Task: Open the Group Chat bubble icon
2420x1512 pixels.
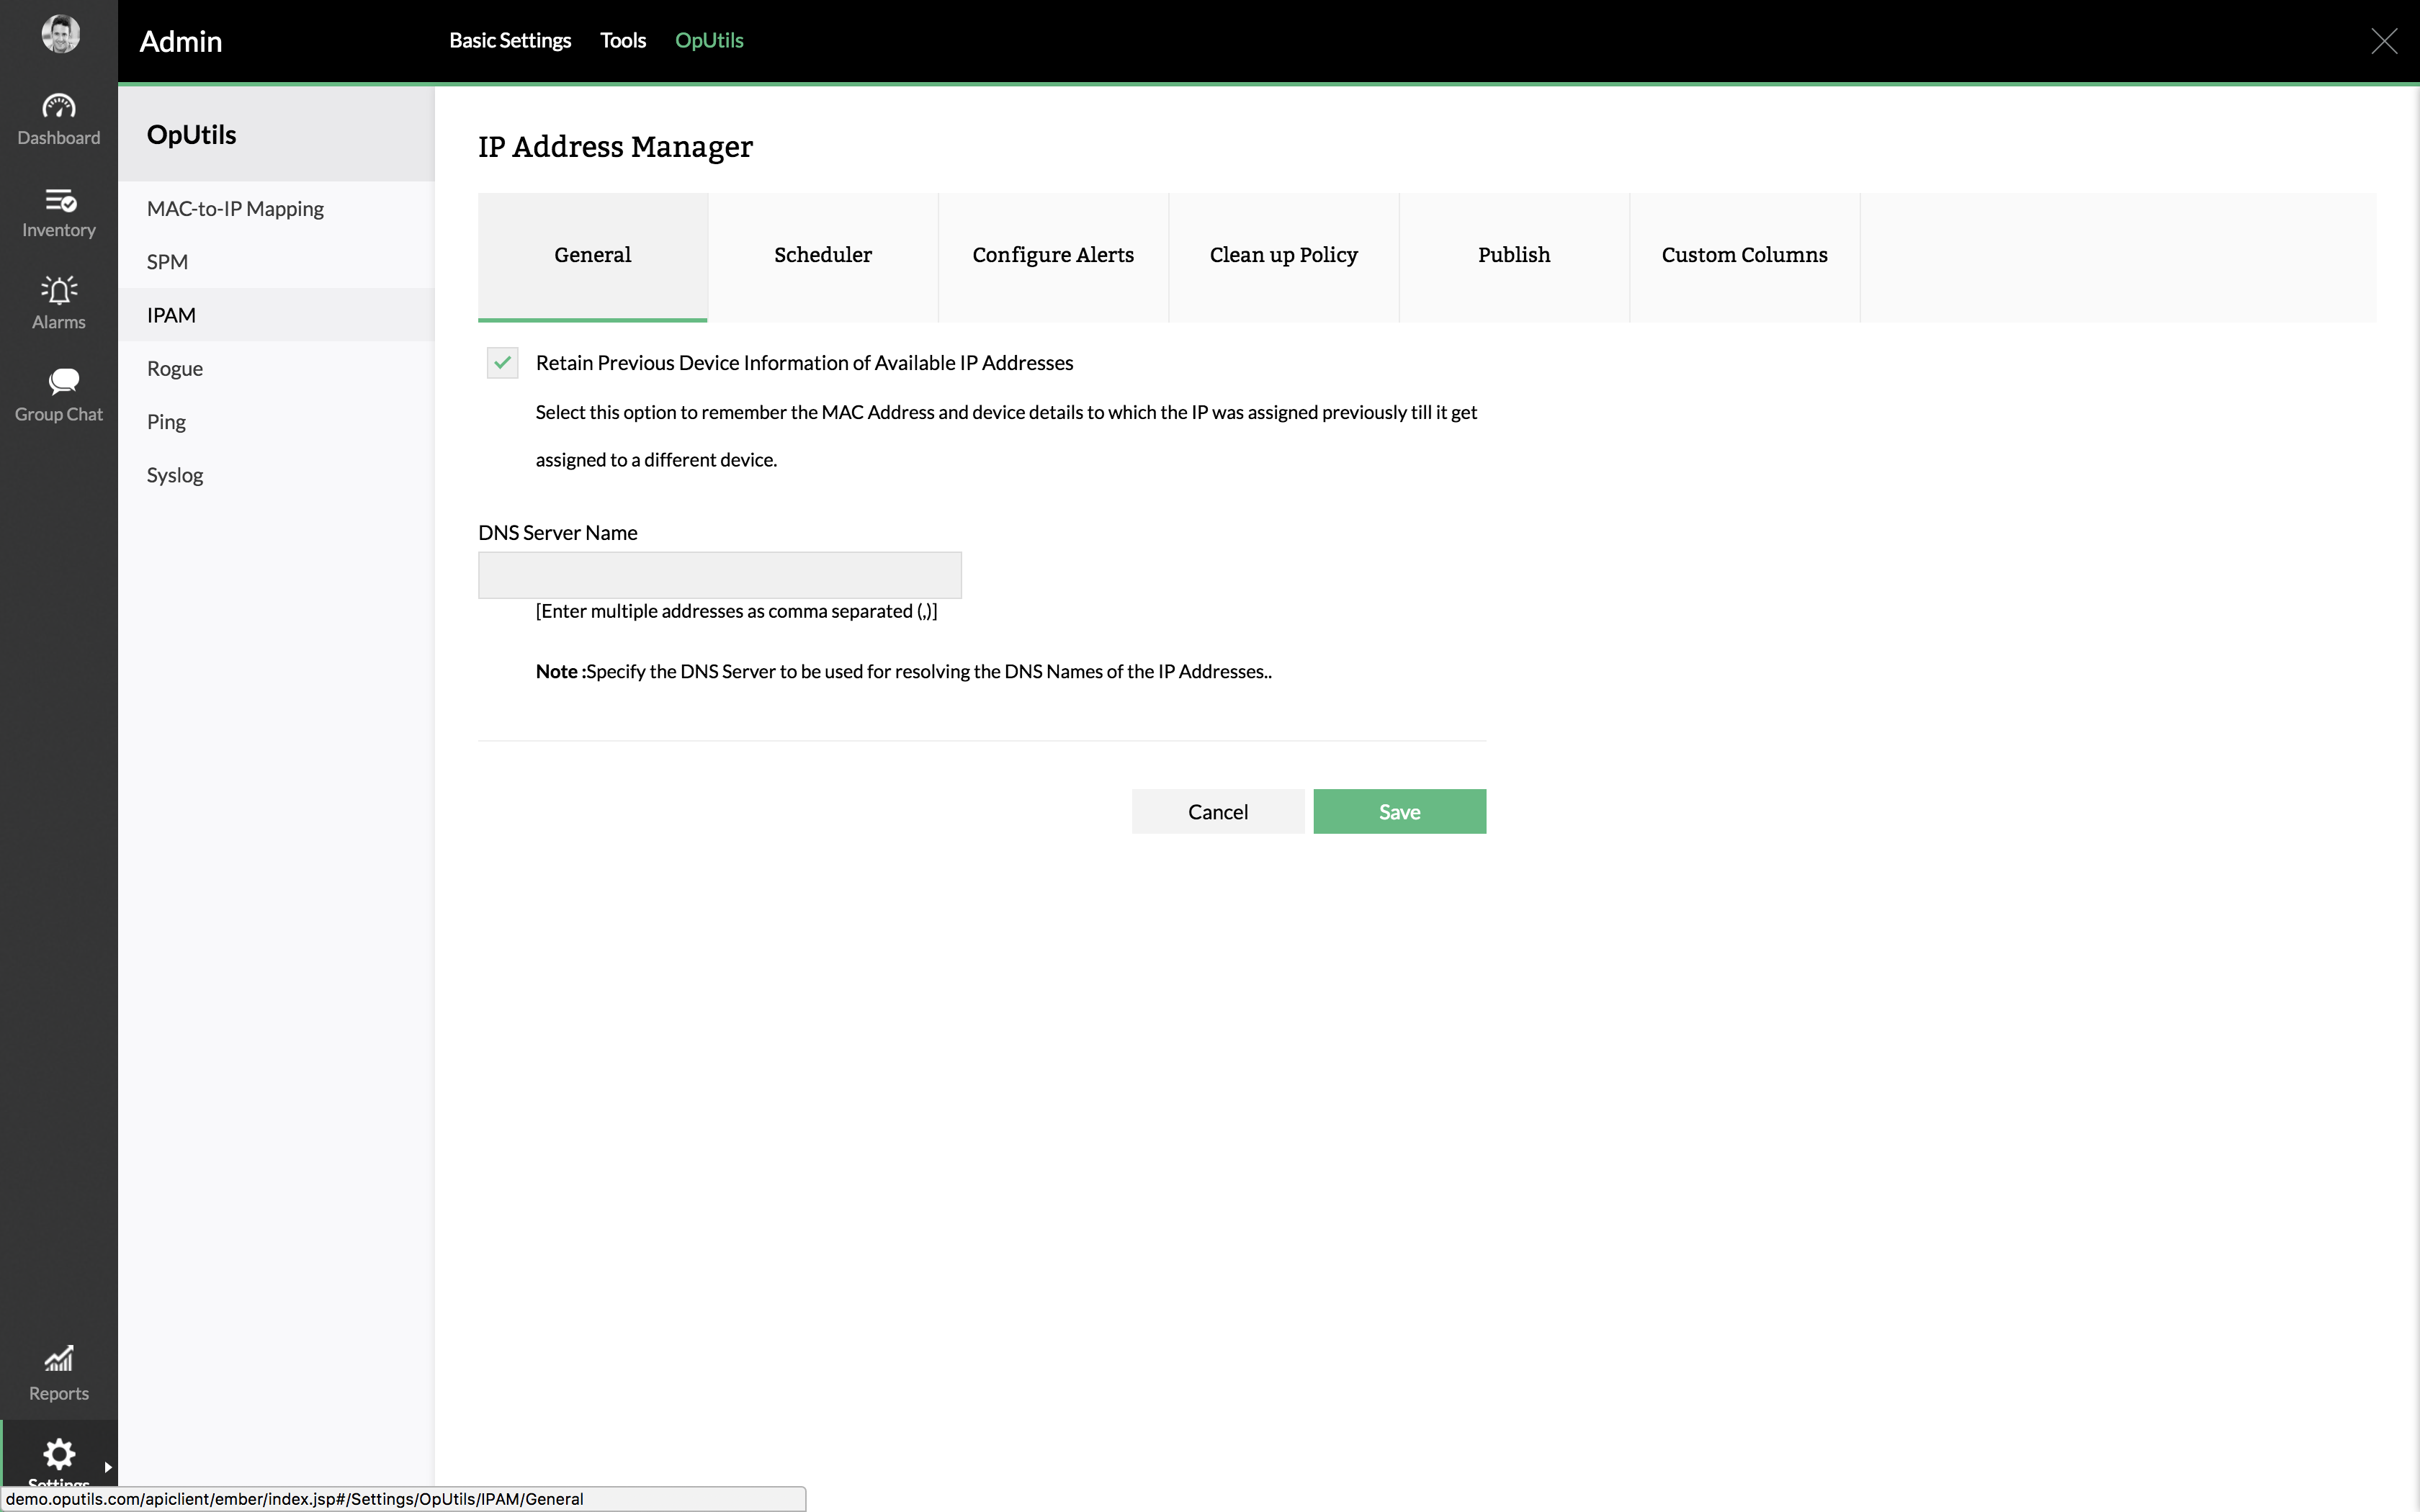Action: point(62,381)
